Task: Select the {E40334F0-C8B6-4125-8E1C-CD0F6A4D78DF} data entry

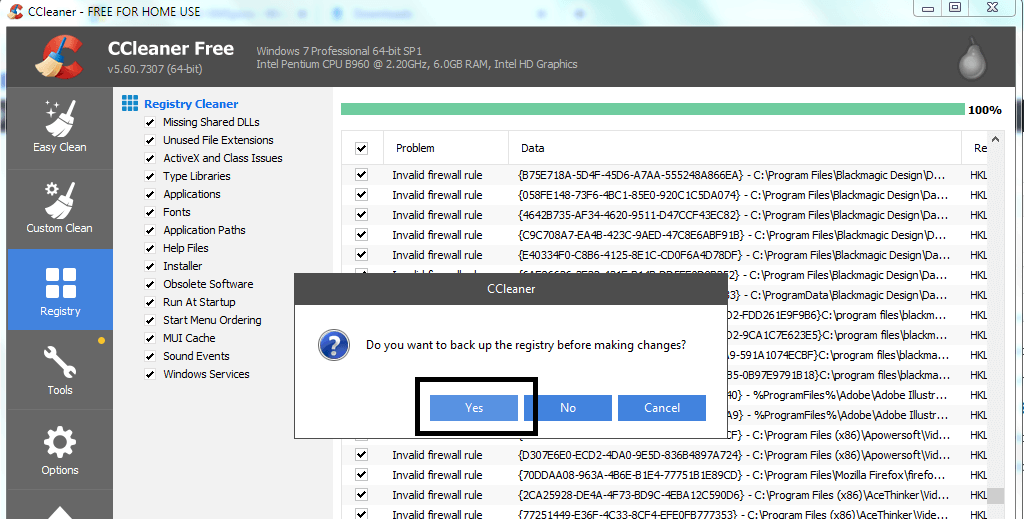Action: coord(733,255)
